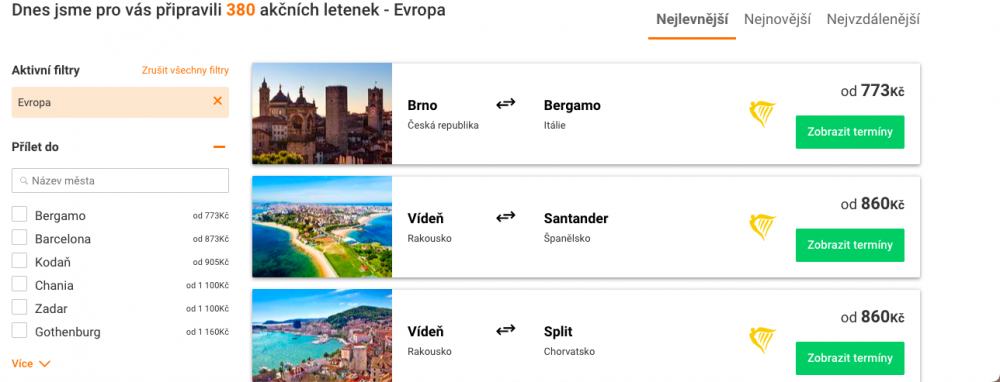This screenshot has width=1000, height=382.
Task: Click the arrows icon between Vídeň and Santander
Action: point(506,217)
